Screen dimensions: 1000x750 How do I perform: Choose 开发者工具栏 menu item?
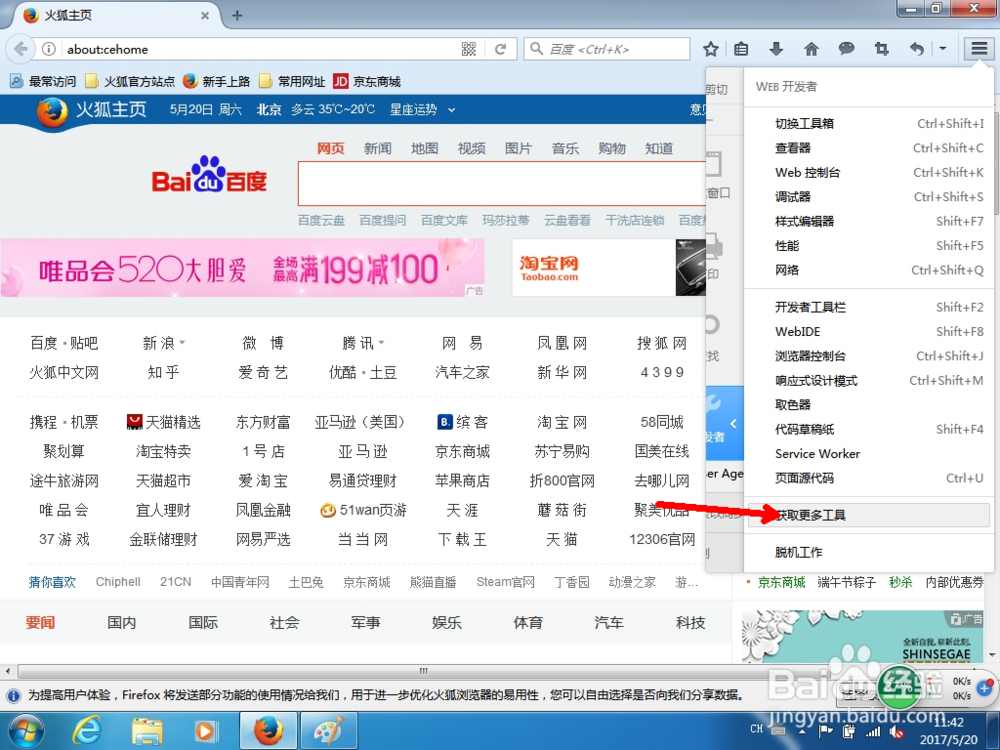click(869, 307)
